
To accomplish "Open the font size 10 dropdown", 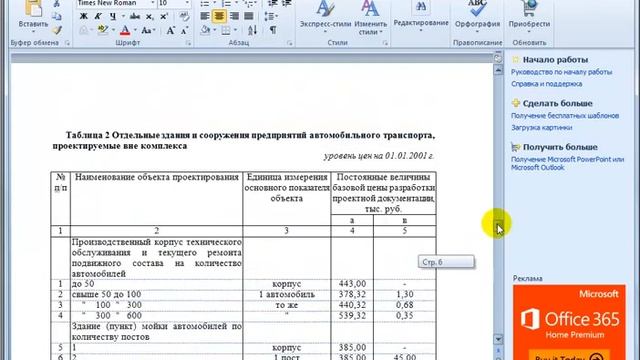I will tap(187, 3).
